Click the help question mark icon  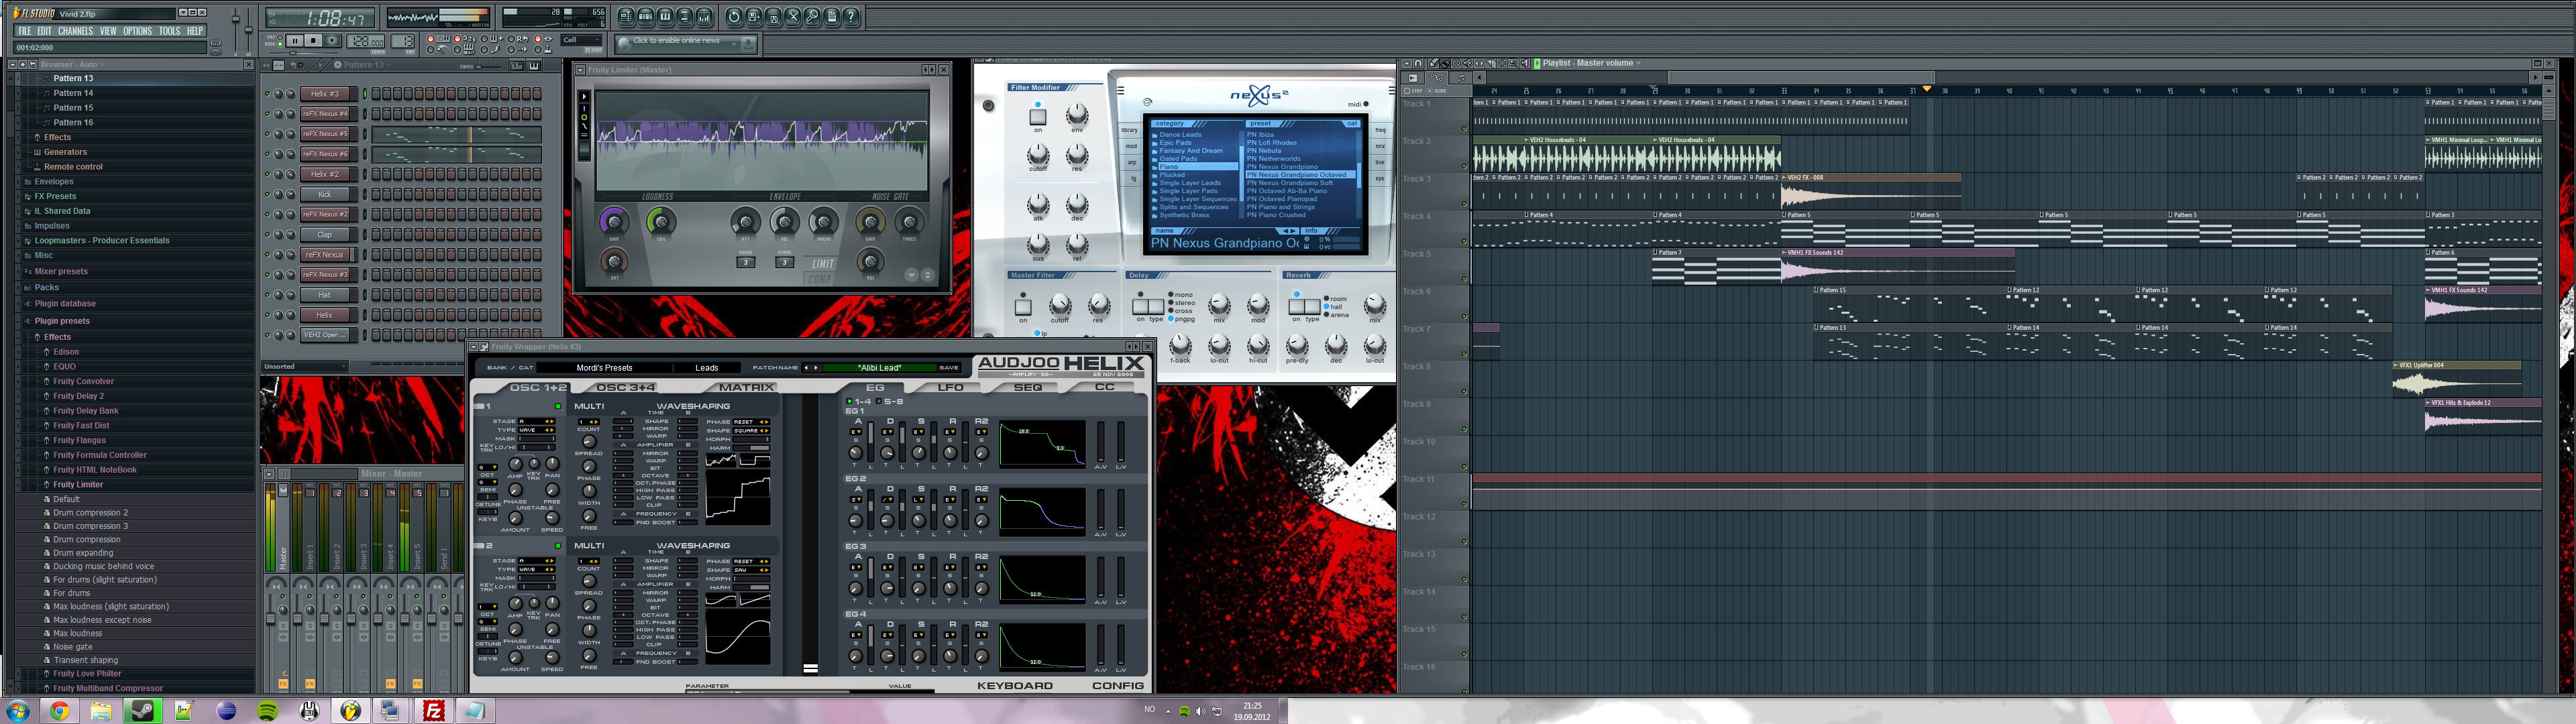pyautogui.click(x=852, y=17)
